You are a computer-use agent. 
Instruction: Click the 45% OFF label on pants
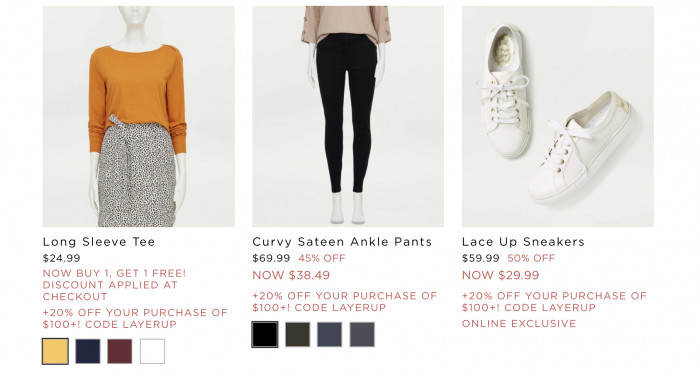point(322,258)
